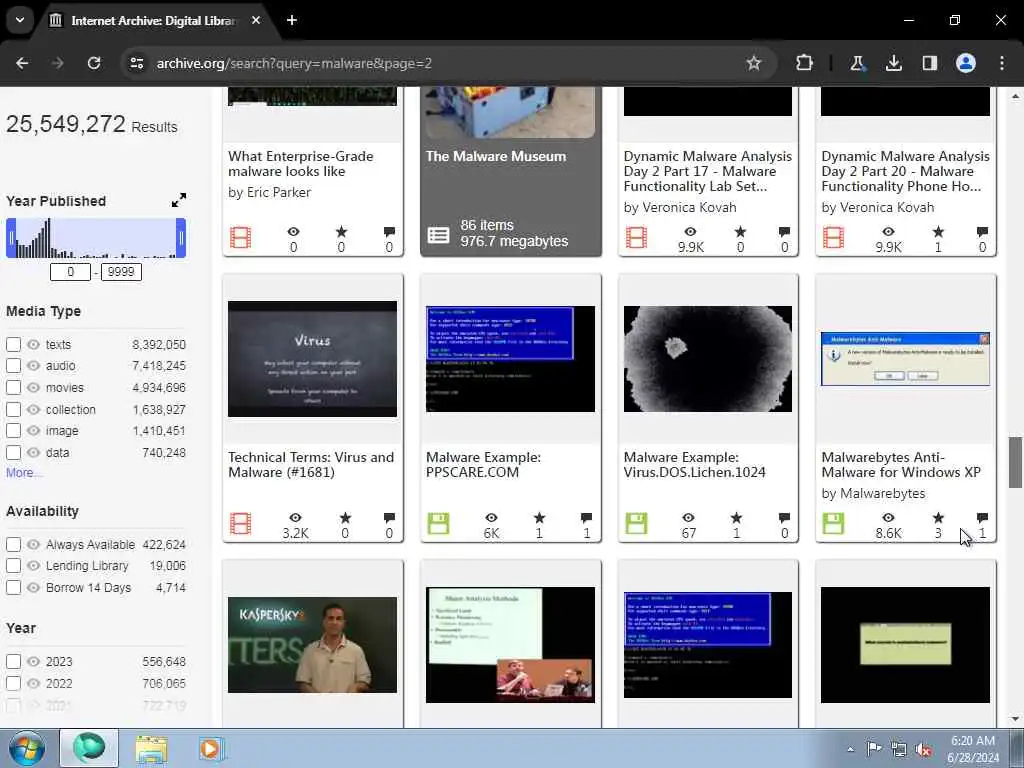Image resolution: width=1024 pixels, height=768 pixels.
Task: Open Malware Example: Virus.DOS.Lichen.1024 title
Action: tap(694, 464)
